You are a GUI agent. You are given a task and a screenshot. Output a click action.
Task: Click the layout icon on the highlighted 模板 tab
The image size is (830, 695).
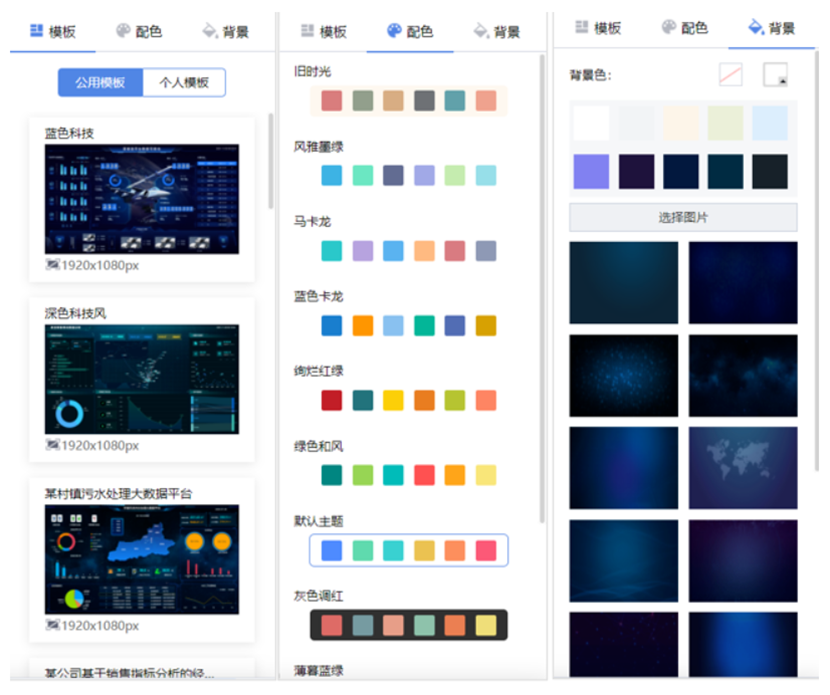(37, 31)
